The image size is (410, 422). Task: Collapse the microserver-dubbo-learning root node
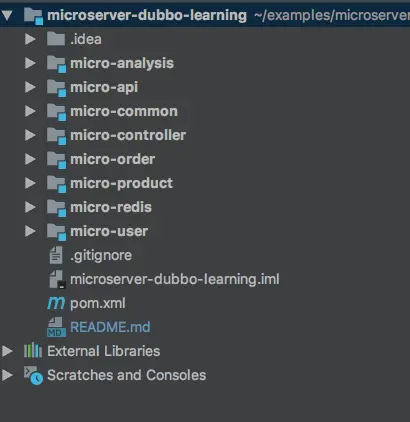(x=7, y=15)
